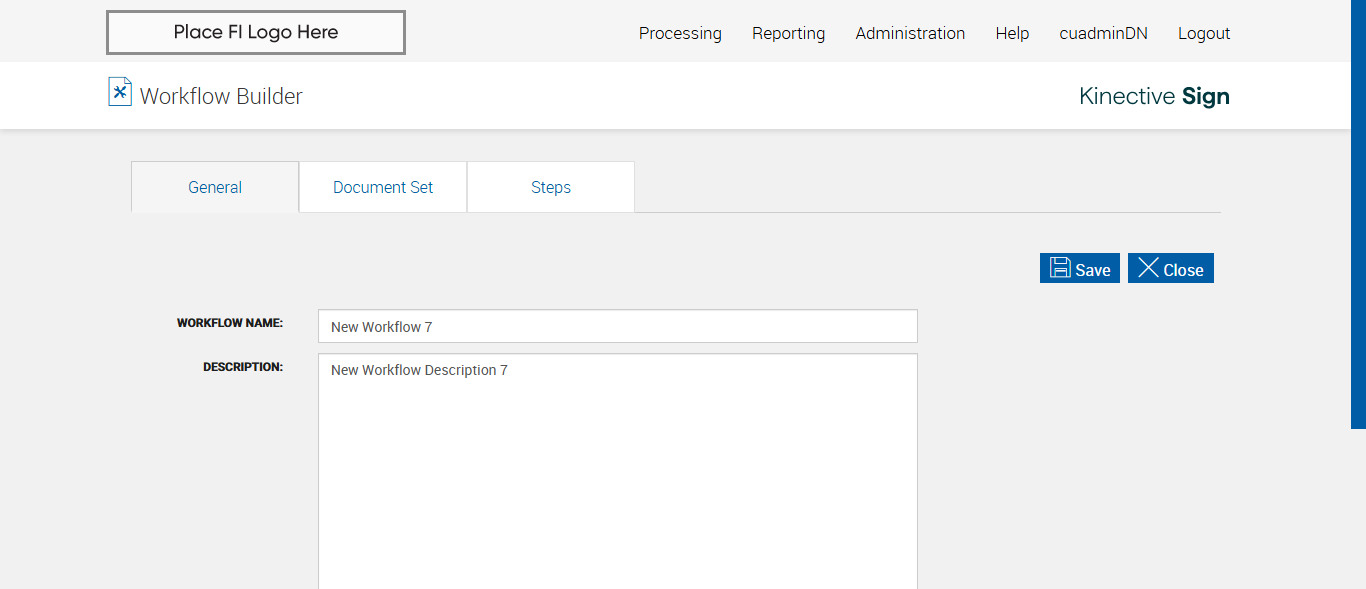Screen dimensions: 1366x589
Task: Switch to the Document Set tab
Action: (383, 187)
